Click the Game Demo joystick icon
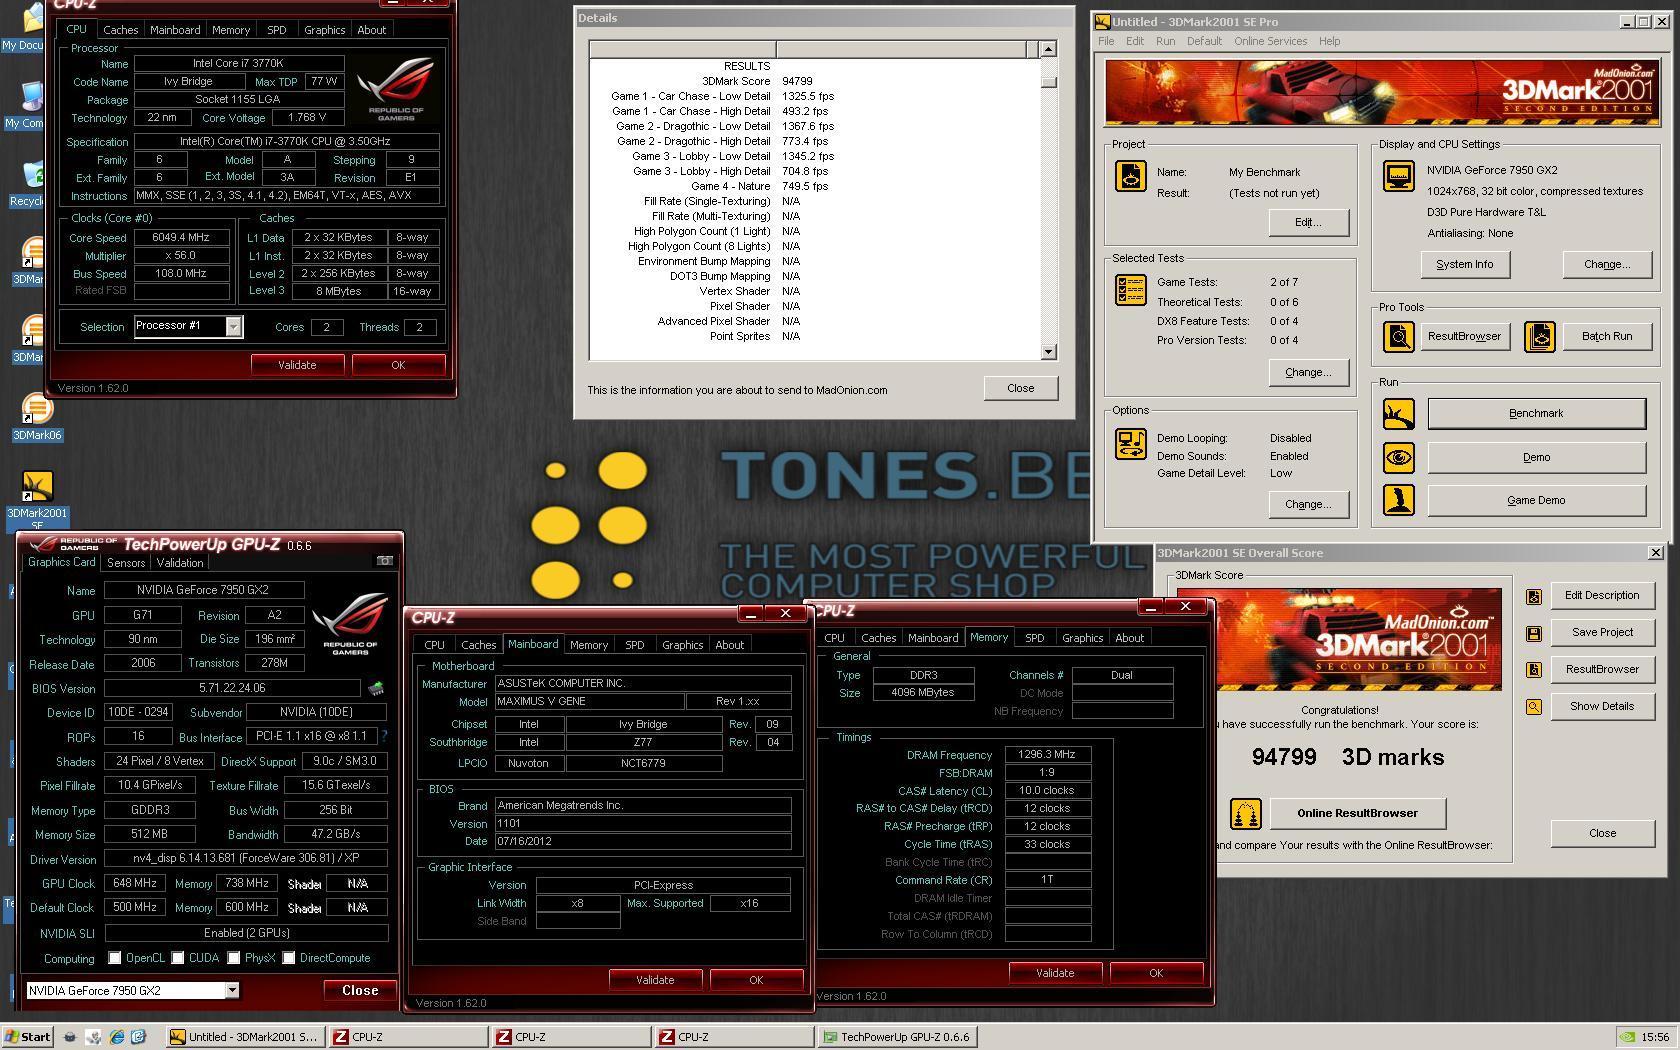This screenshot has height=1050, width=1680. click(1398, 500)
